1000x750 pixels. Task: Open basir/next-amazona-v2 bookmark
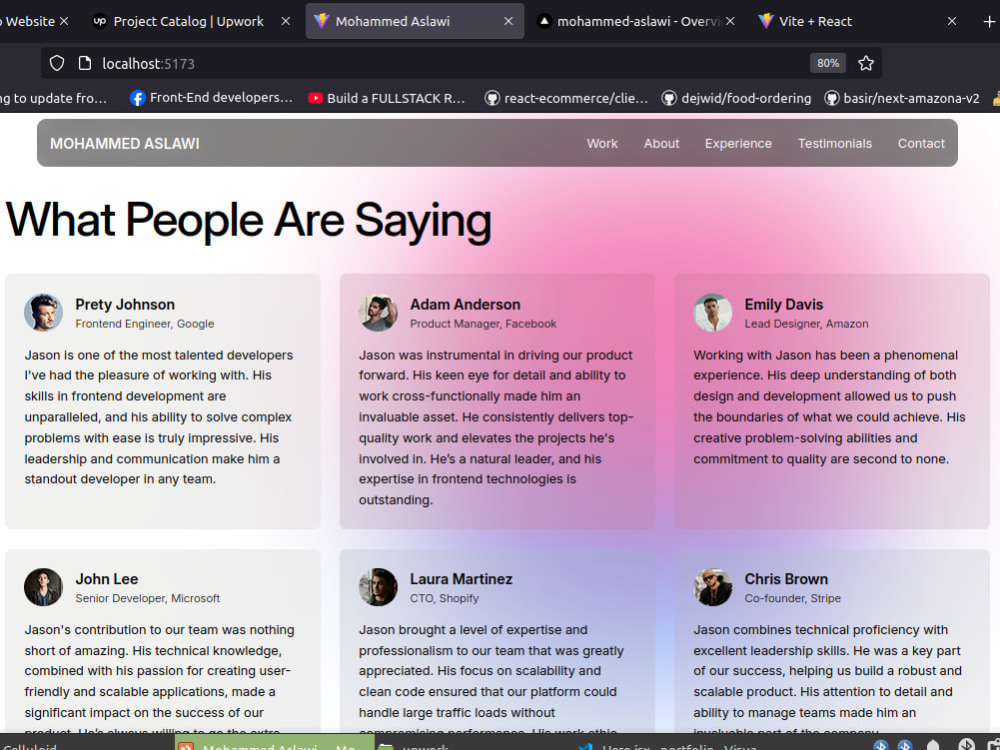[902, 98]
